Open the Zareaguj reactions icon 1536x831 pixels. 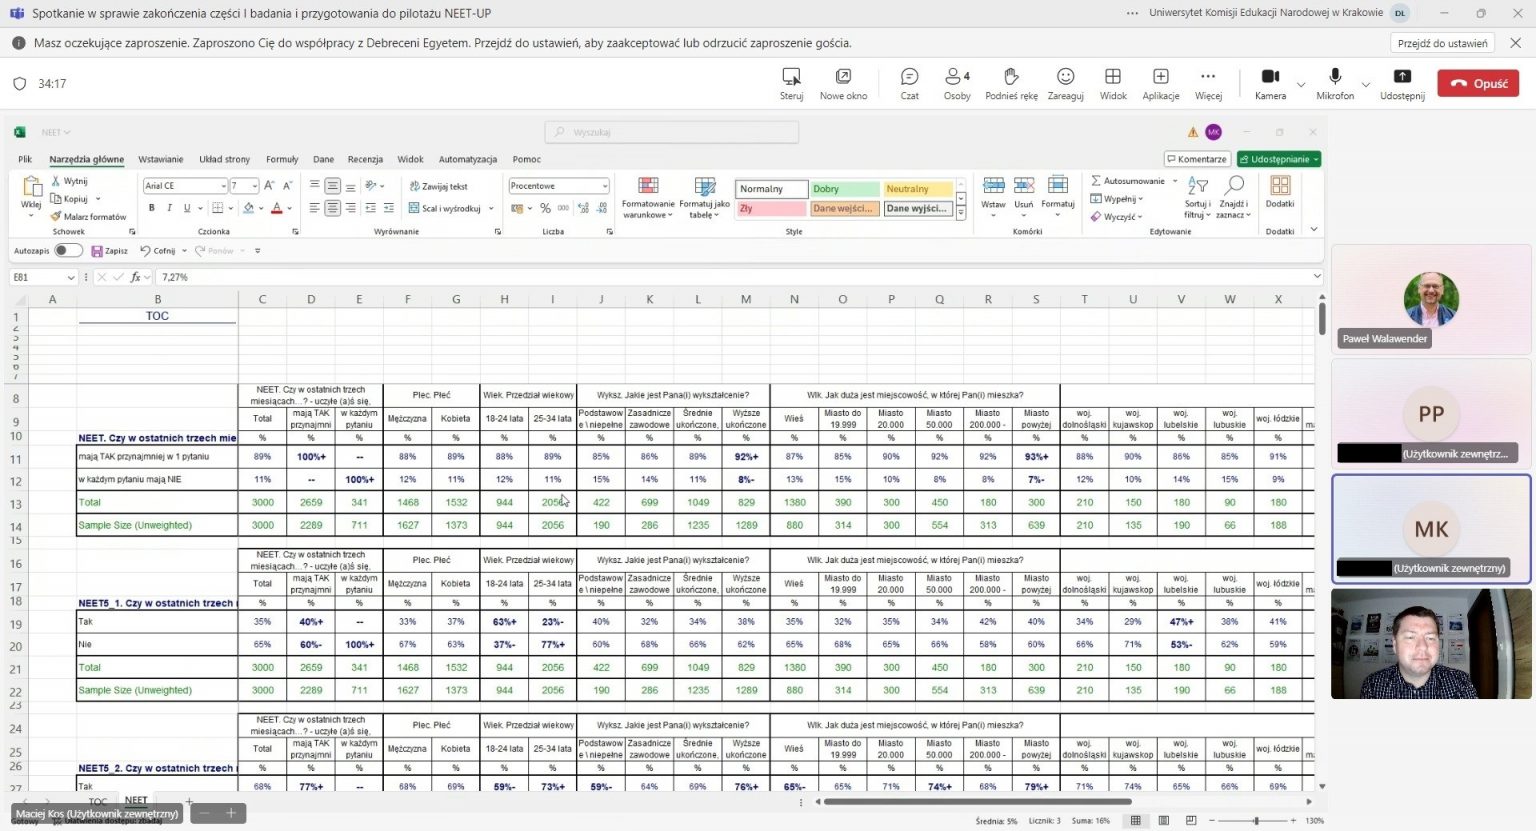(1065, 78)
